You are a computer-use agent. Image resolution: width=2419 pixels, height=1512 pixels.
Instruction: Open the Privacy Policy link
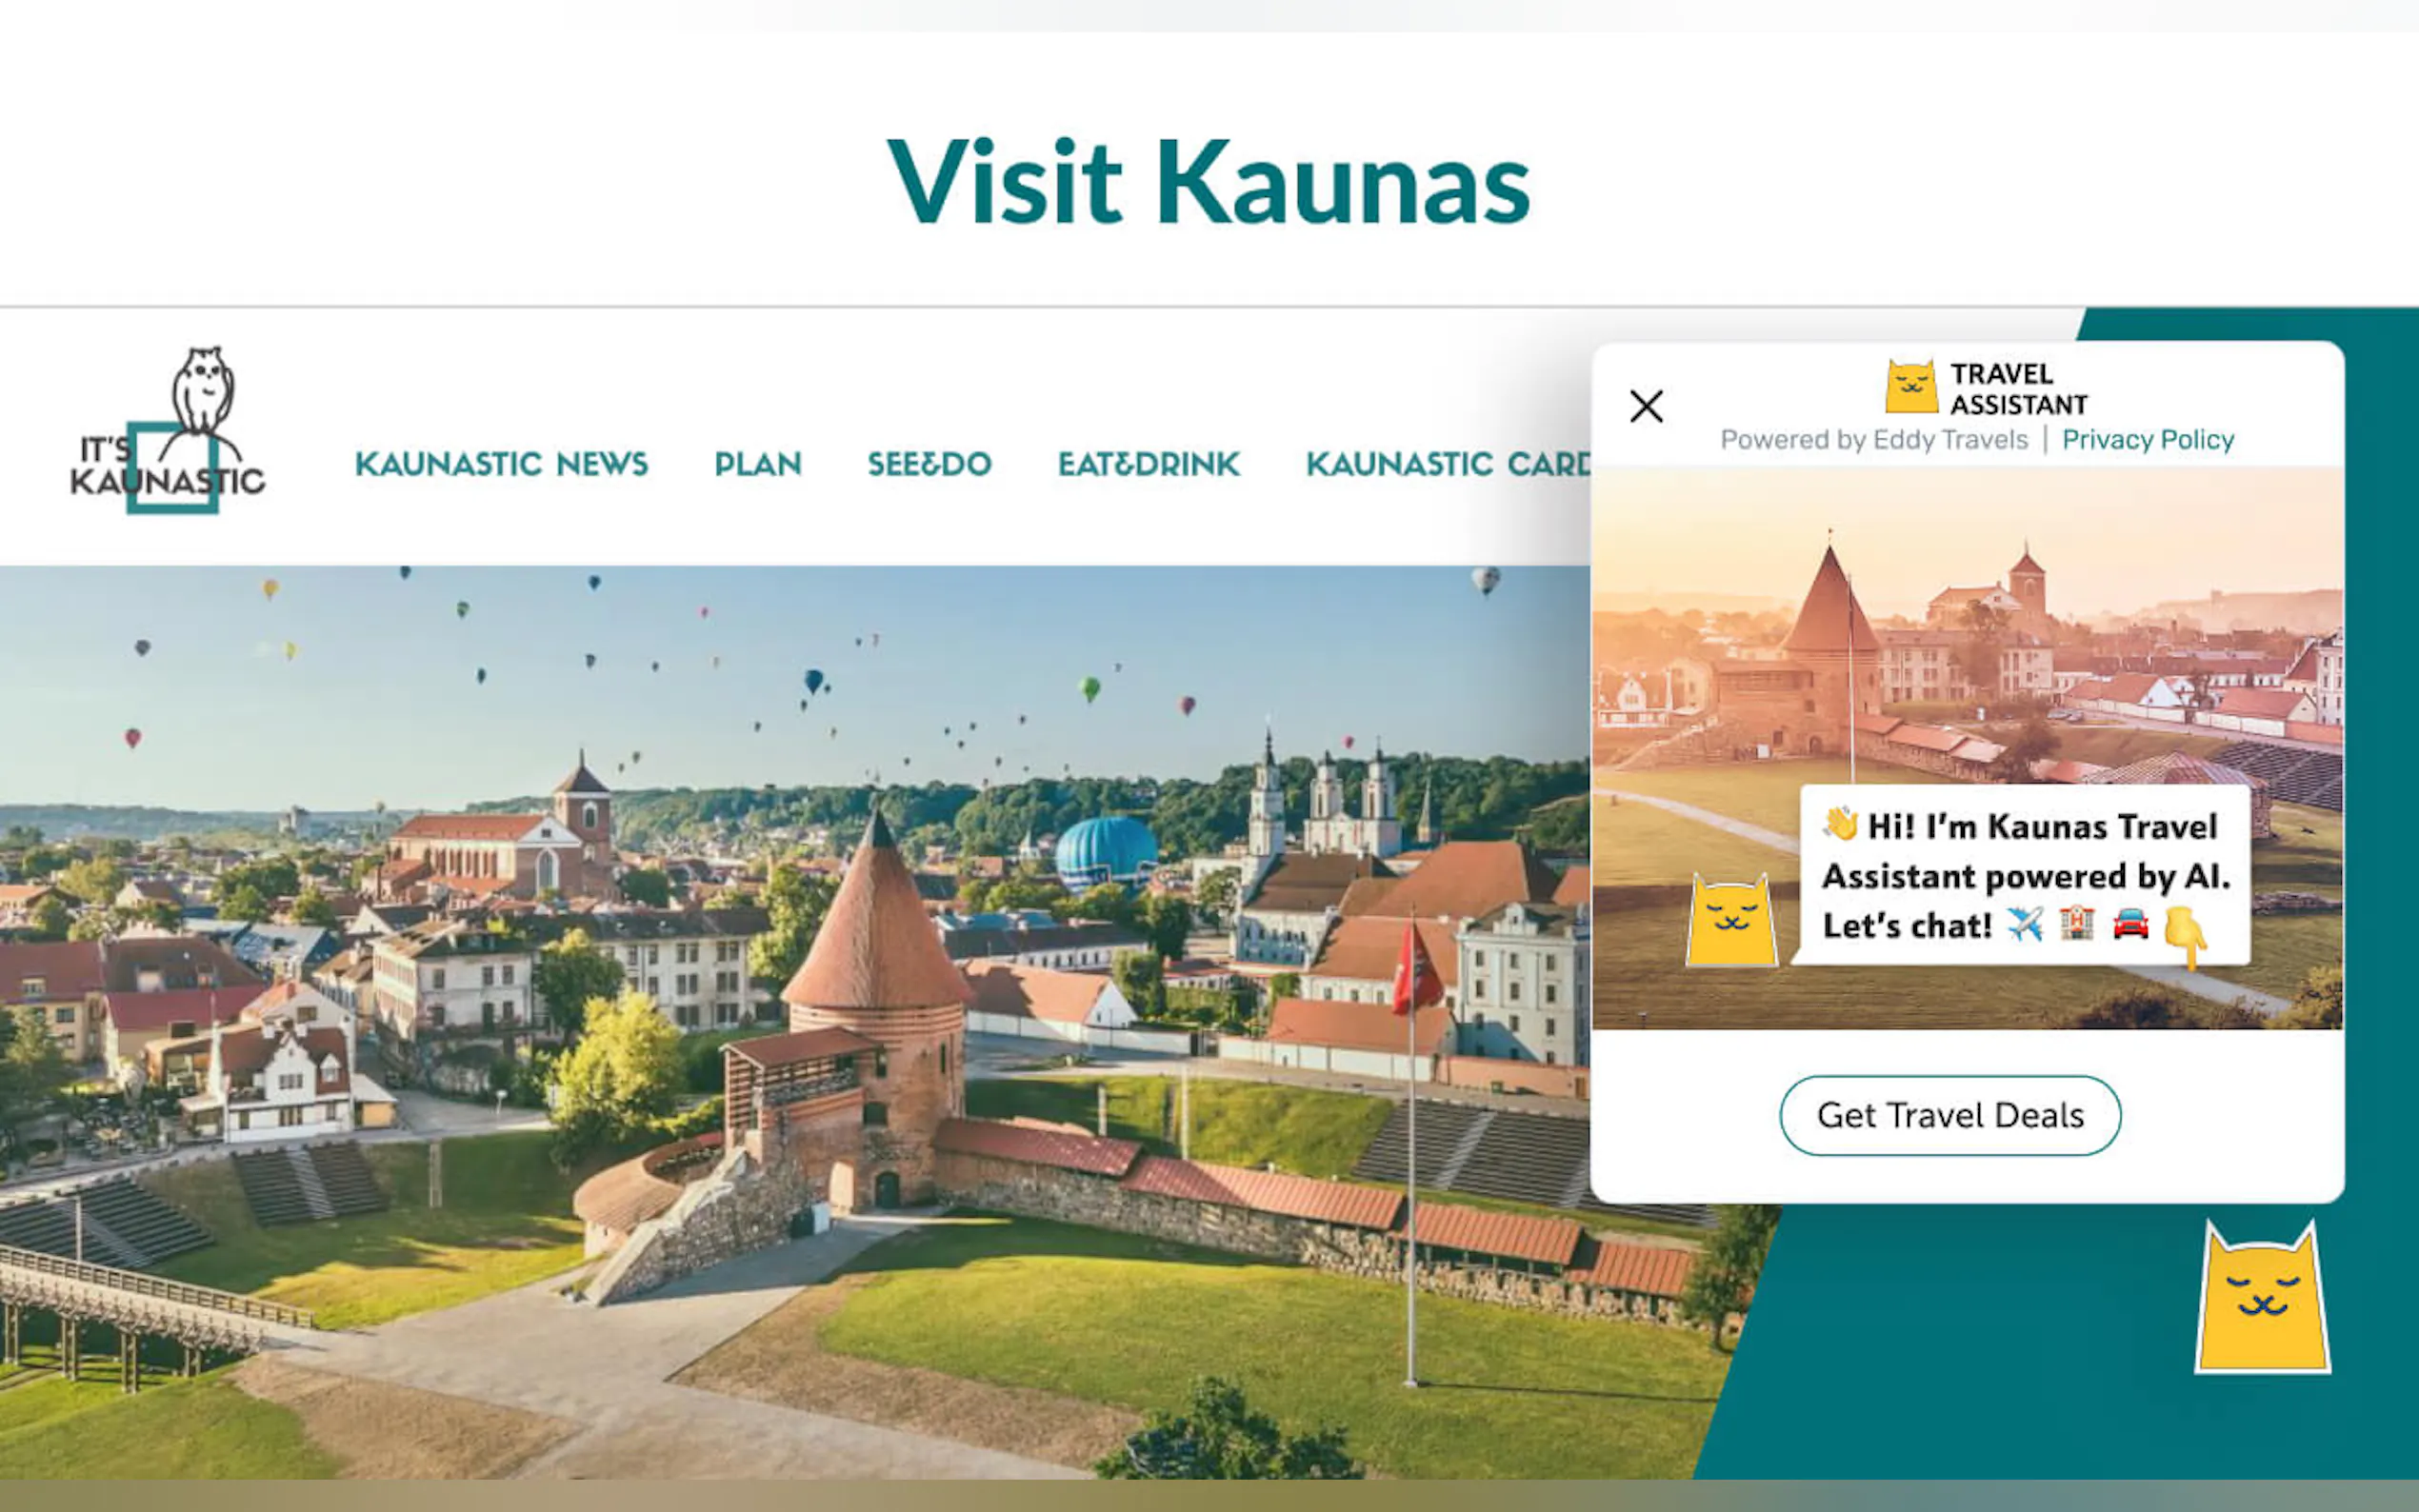coord(2147,440)
